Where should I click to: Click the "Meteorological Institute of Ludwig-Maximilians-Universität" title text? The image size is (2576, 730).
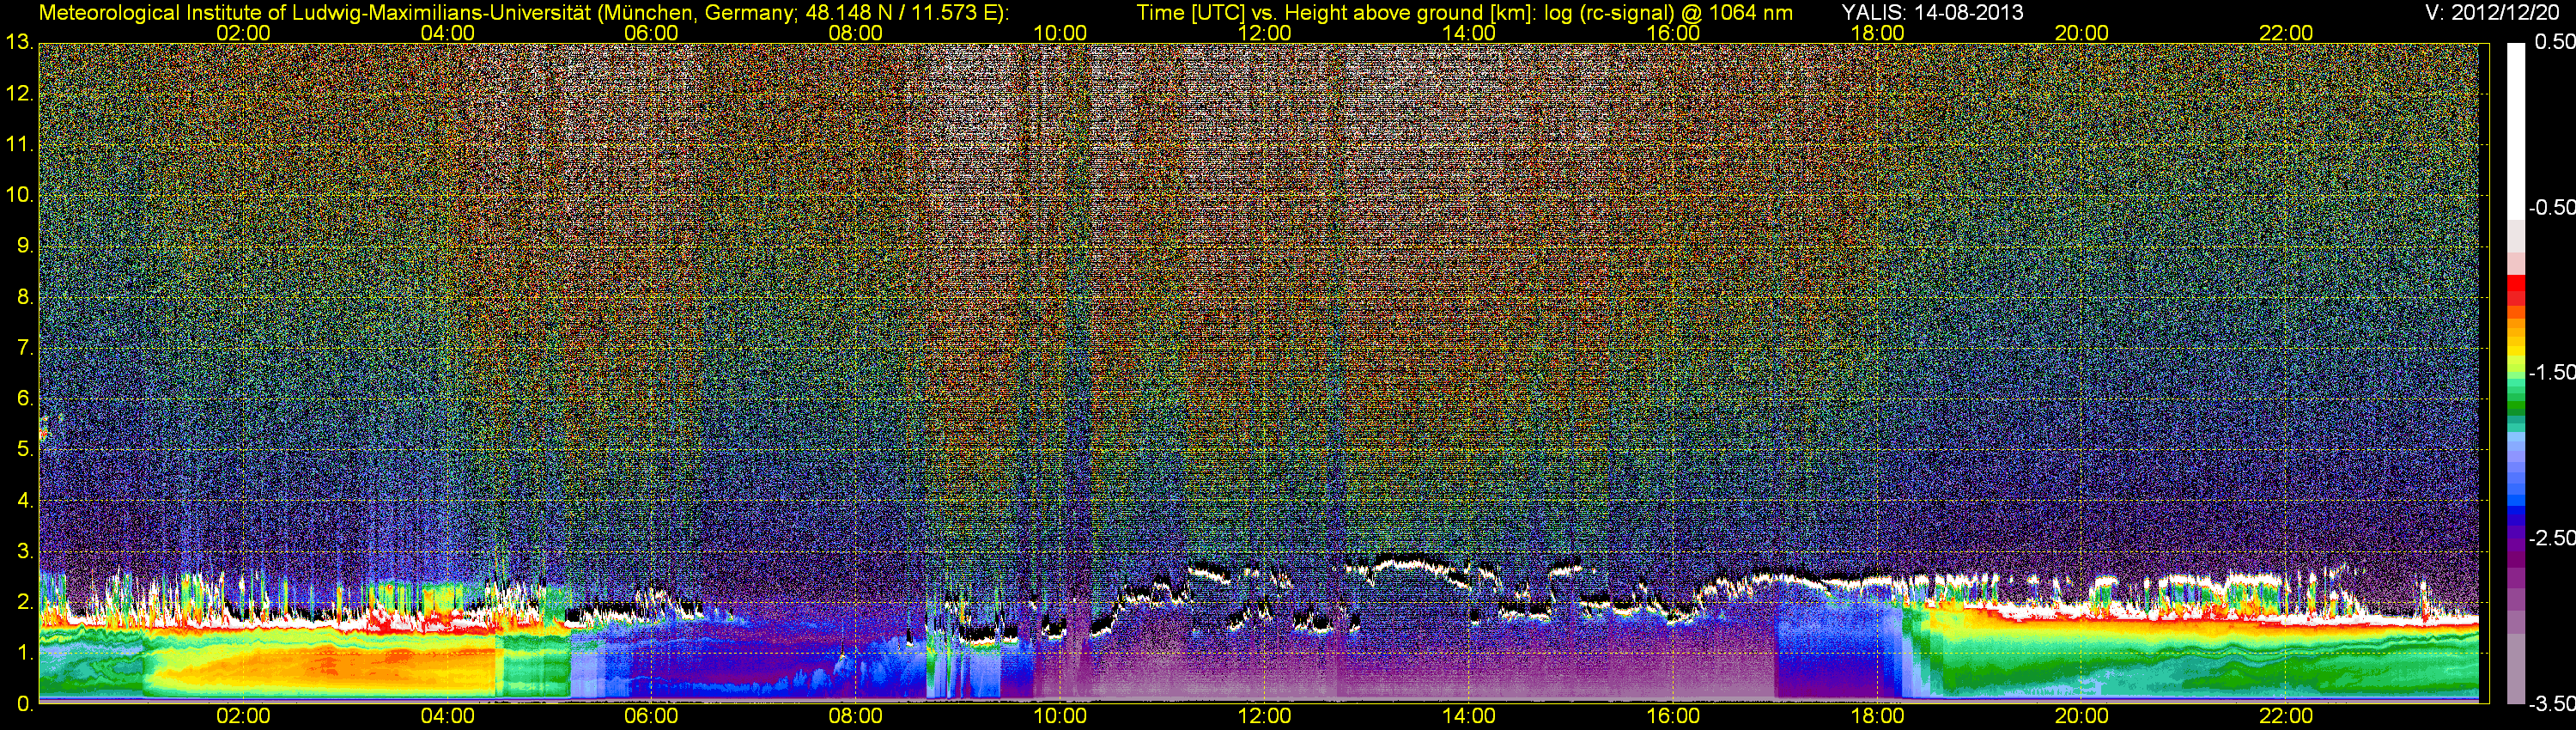coord(315,13)
